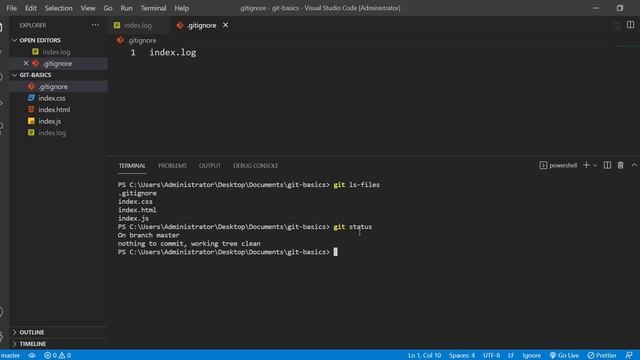Open .gitignore in GIT-BASICS tree

click(x=53, y=87)
